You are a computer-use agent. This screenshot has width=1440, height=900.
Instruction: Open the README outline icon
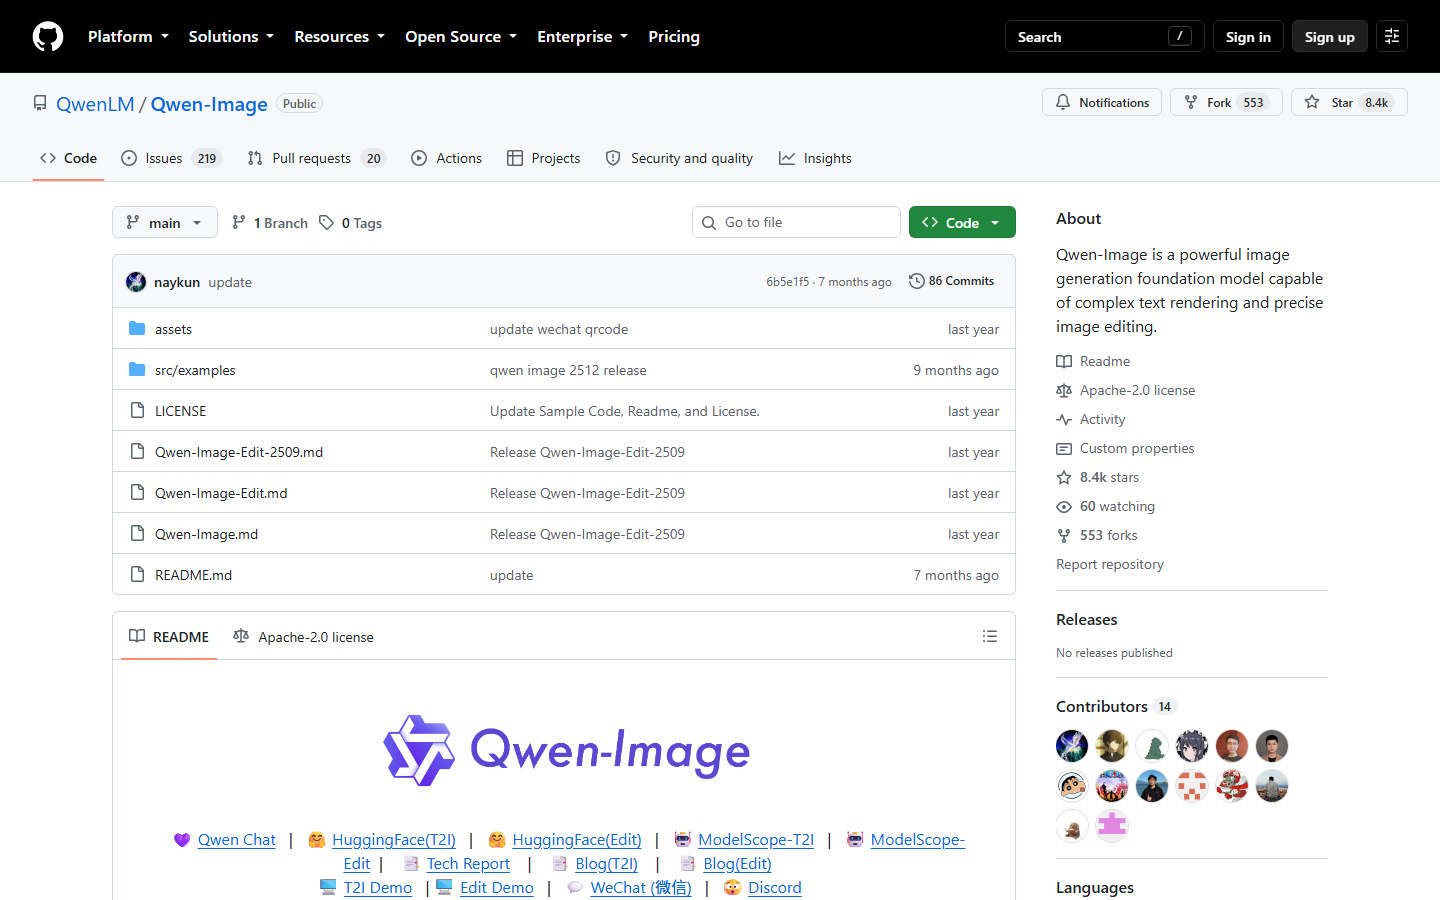coord(990,636)
